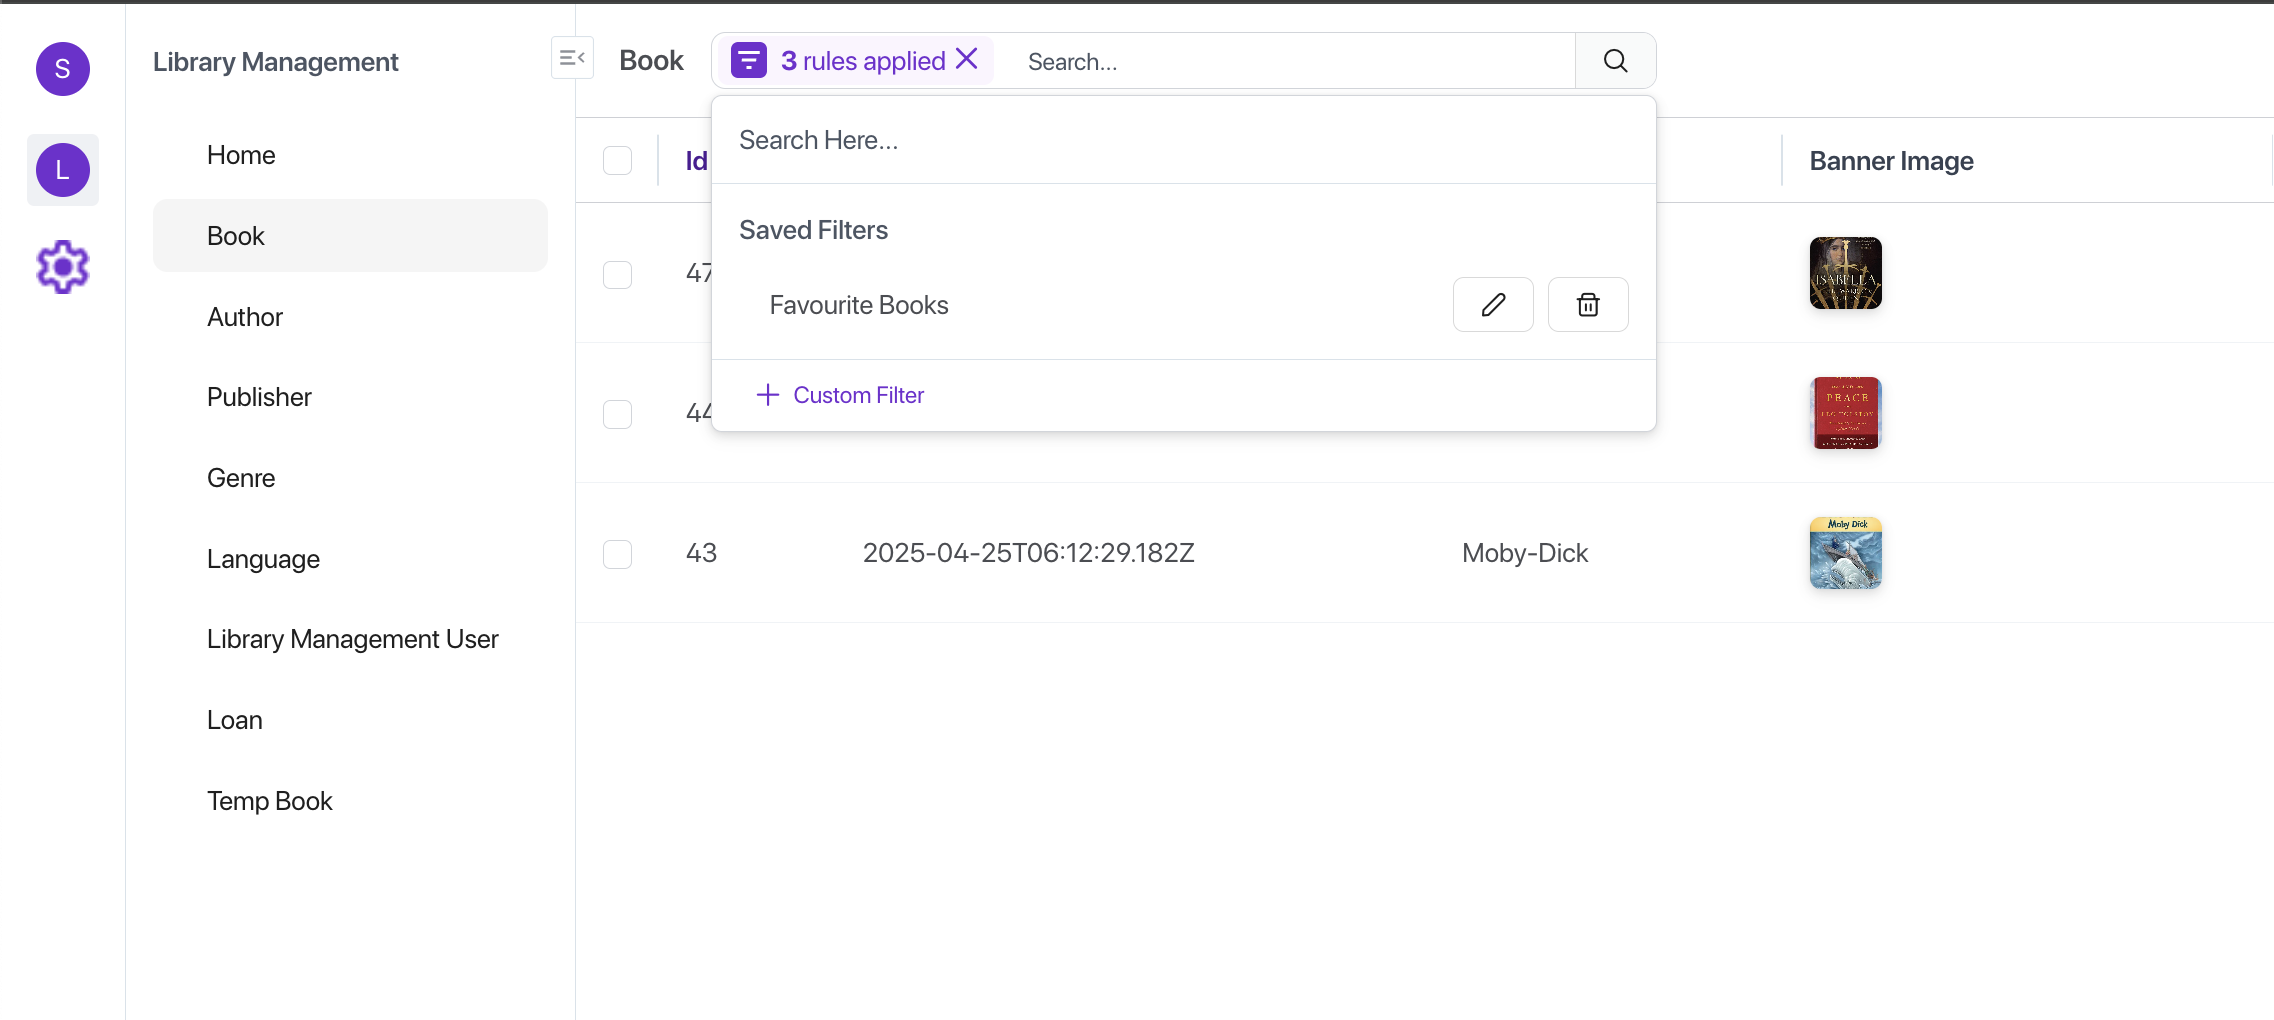Click the Search Here filter field
2274x1020 pixels.
[1180, 140]
